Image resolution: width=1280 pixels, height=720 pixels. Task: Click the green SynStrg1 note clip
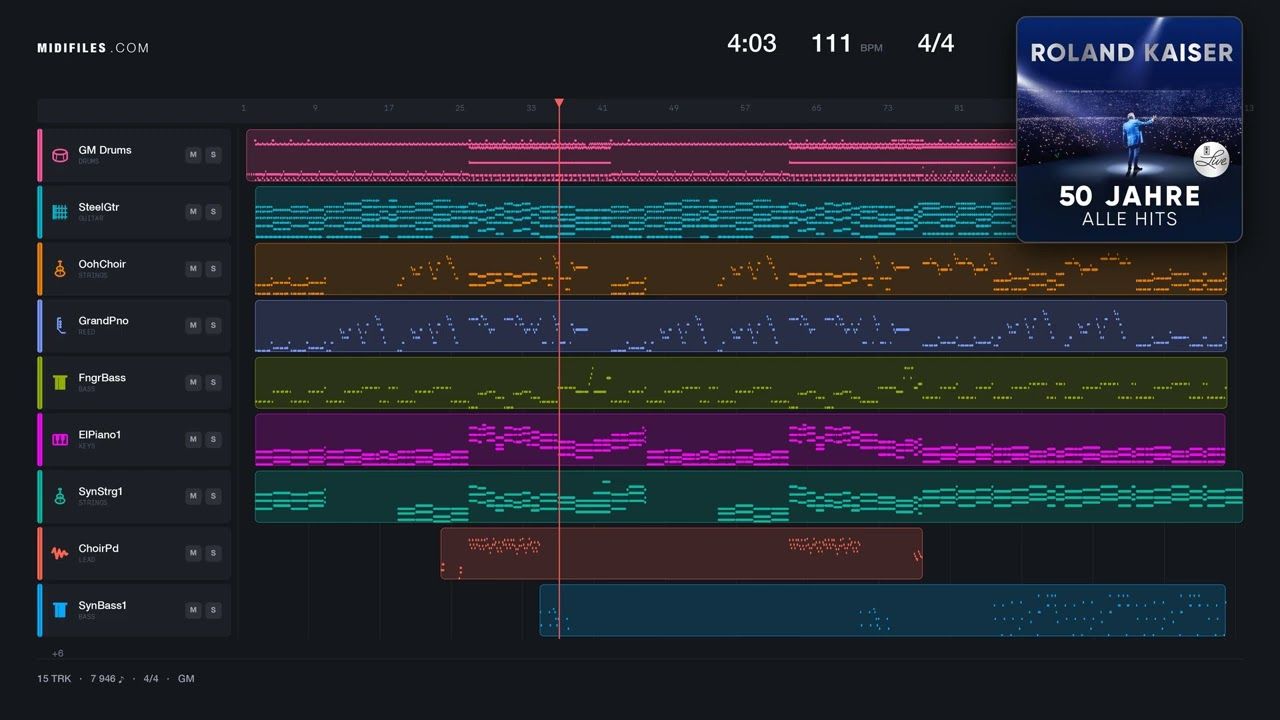(749, 497)
